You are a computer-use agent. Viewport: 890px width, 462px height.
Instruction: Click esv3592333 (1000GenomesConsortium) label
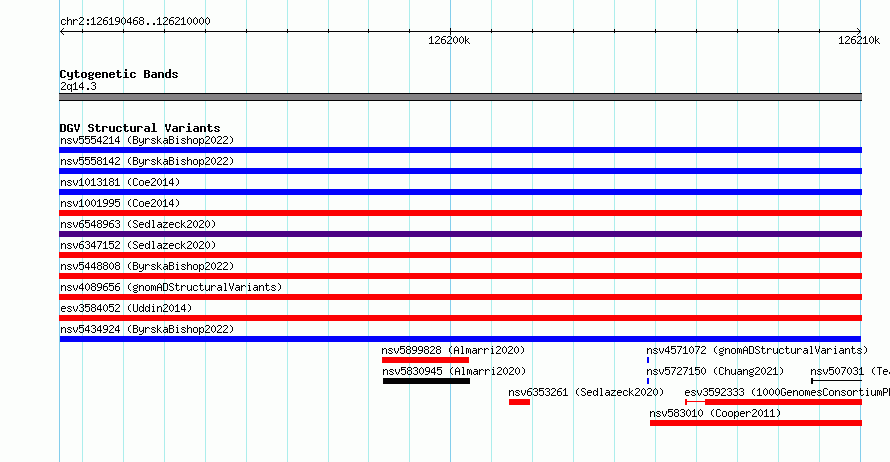[x=787, y=392]
